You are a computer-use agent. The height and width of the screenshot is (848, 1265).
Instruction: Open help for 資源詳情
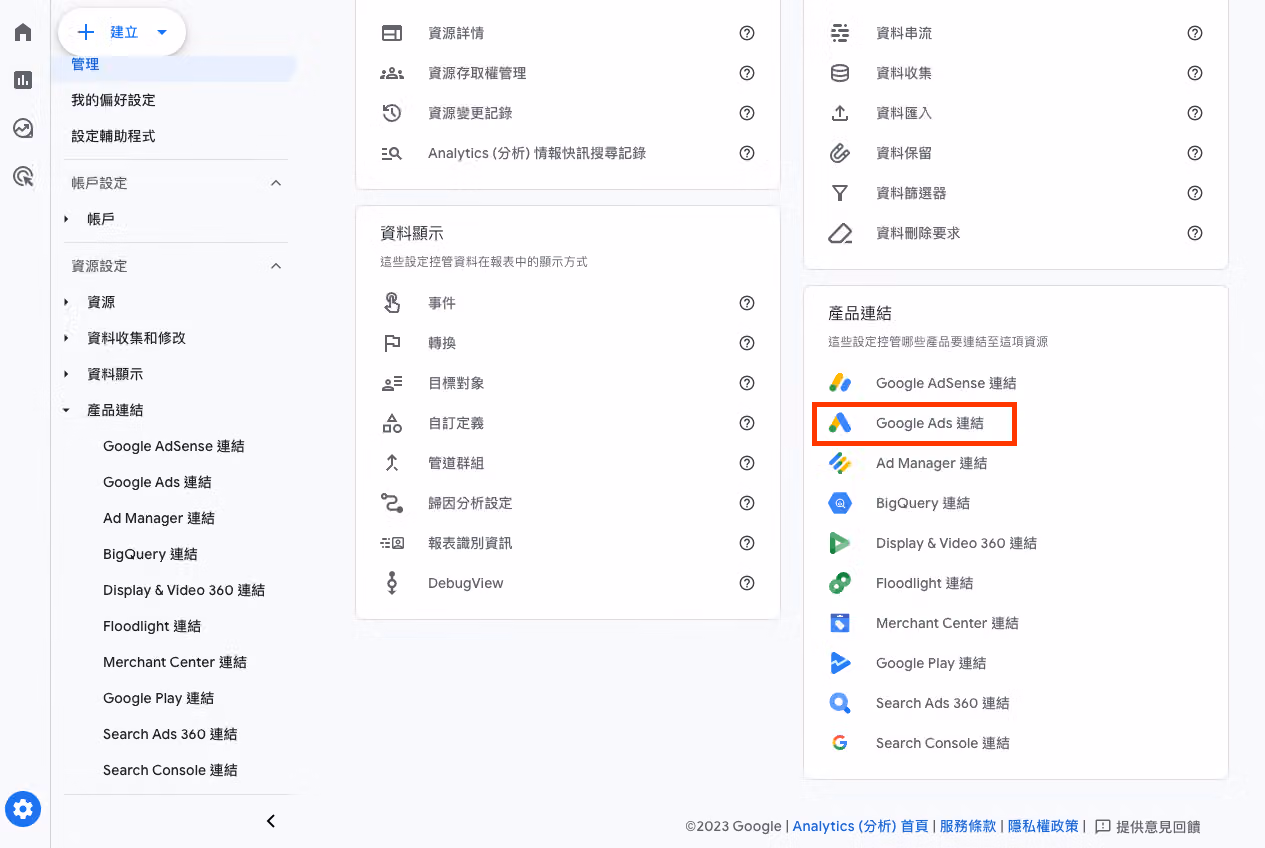pyautogui.click(x=747, y=33)
